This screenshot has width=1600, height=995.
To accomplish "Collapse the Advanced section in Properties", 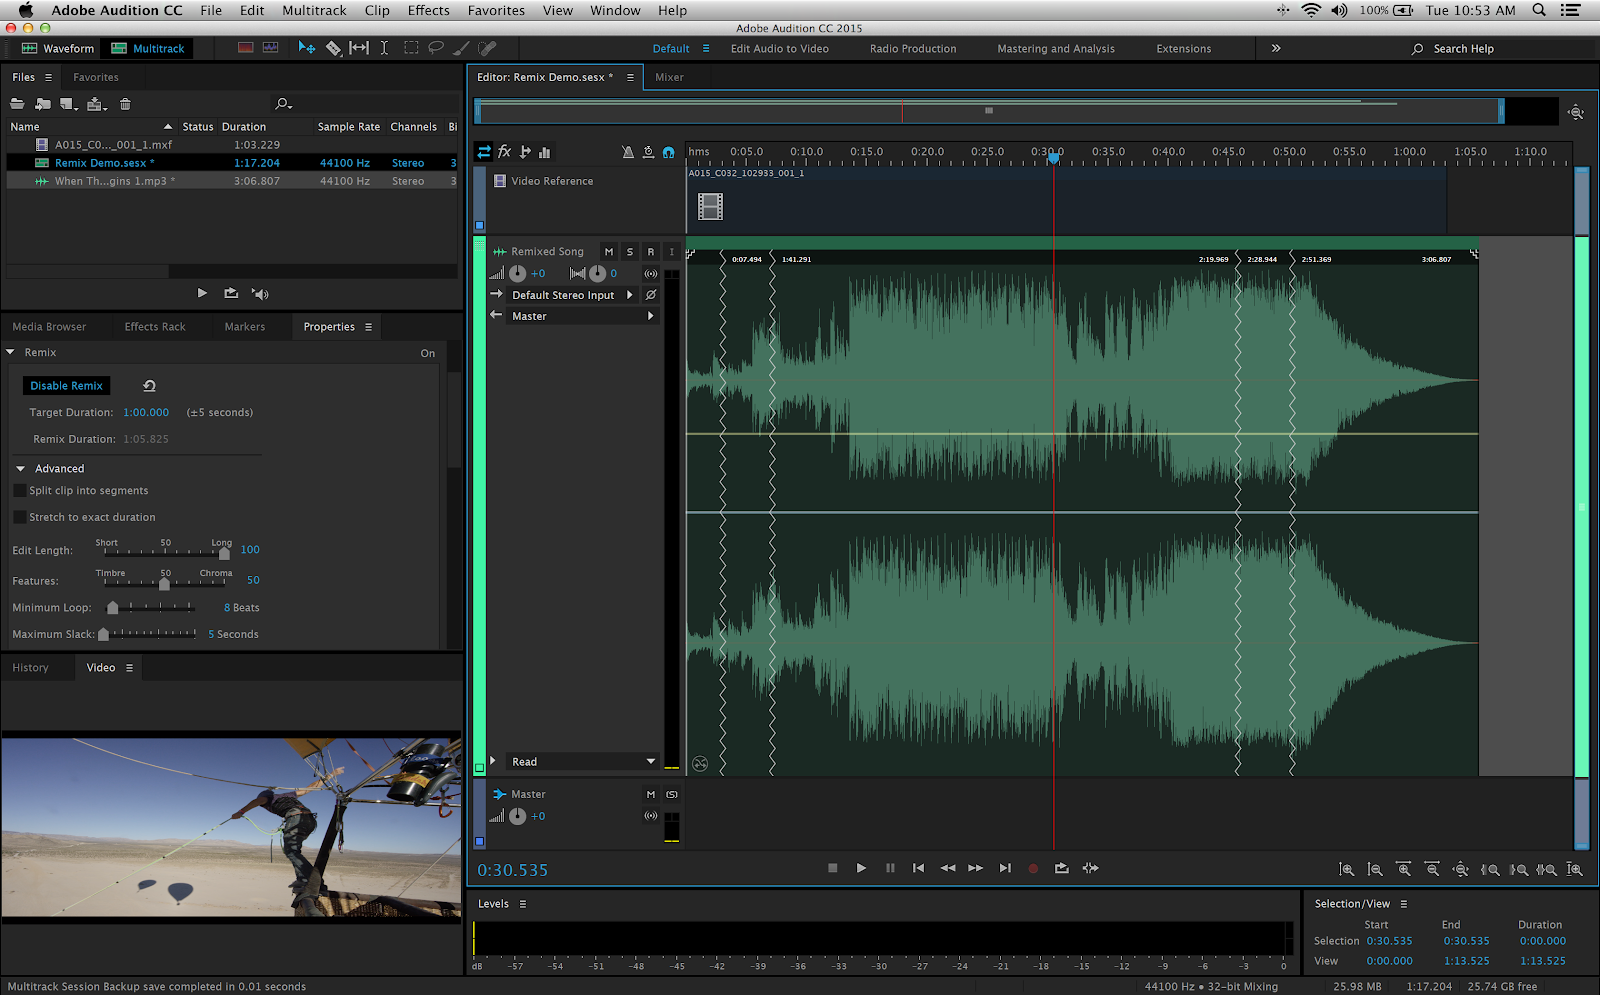I will tap(21, 469).
